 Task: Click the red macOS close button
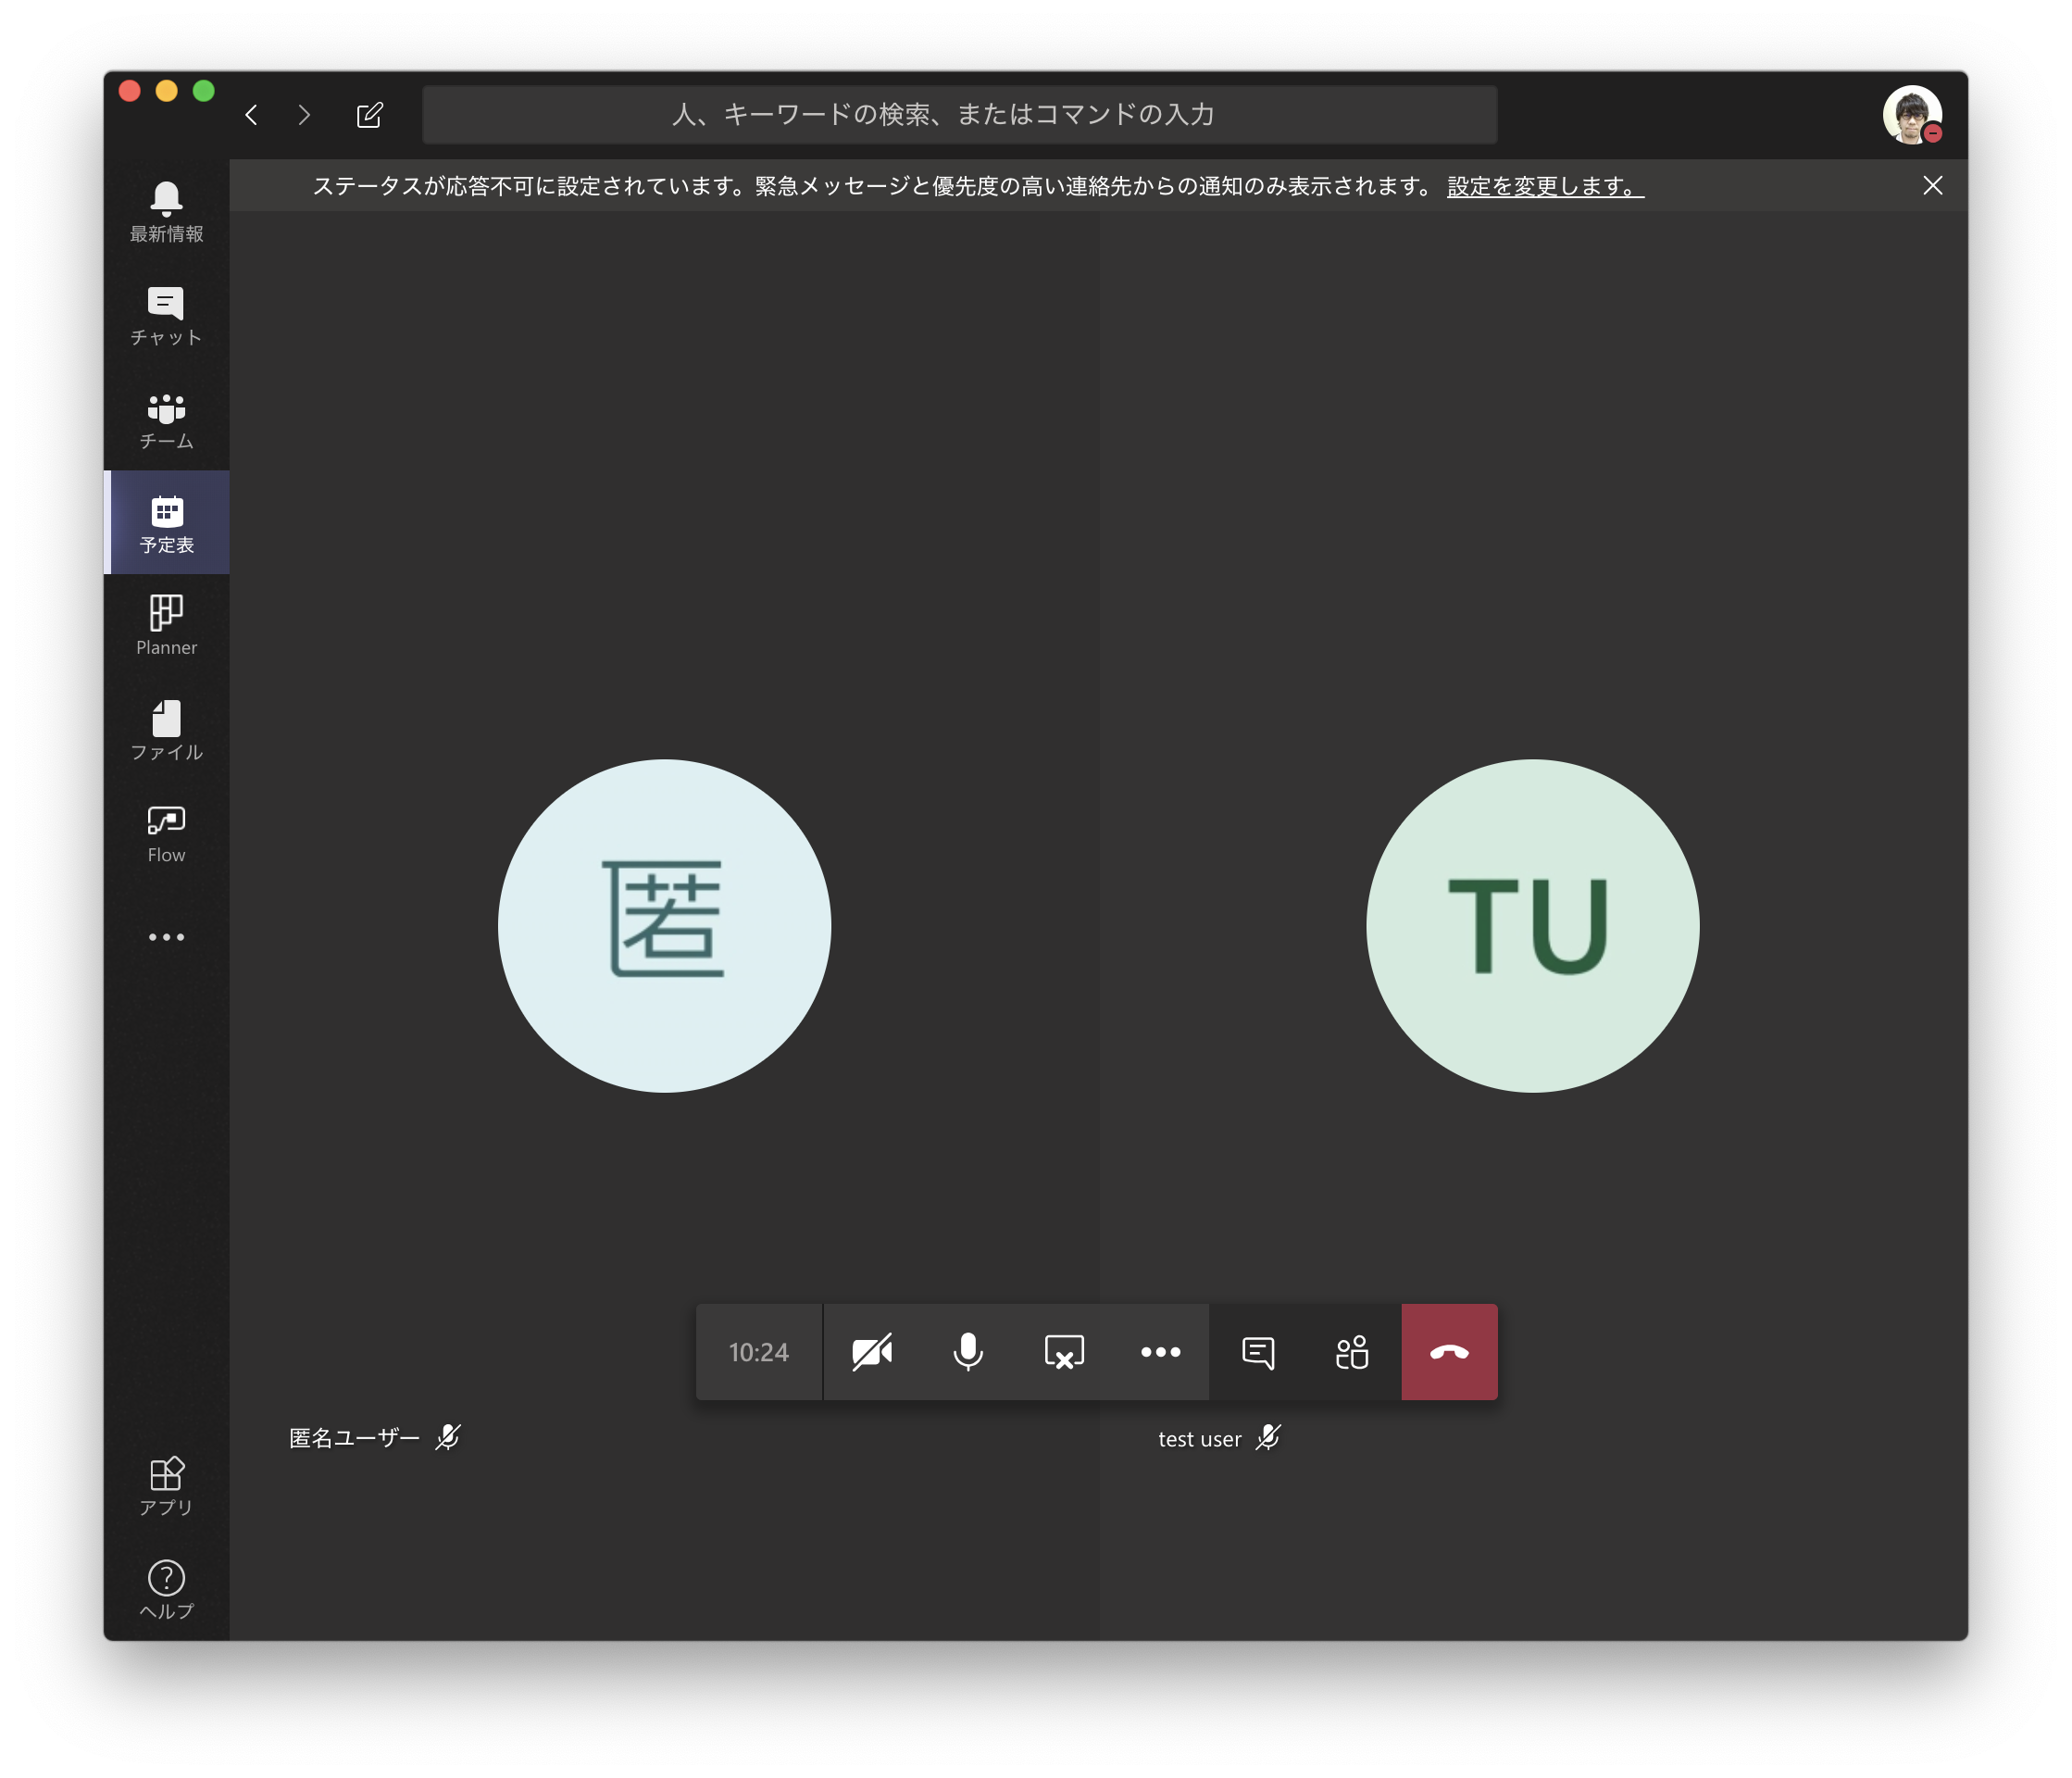[x=130, y=91]
